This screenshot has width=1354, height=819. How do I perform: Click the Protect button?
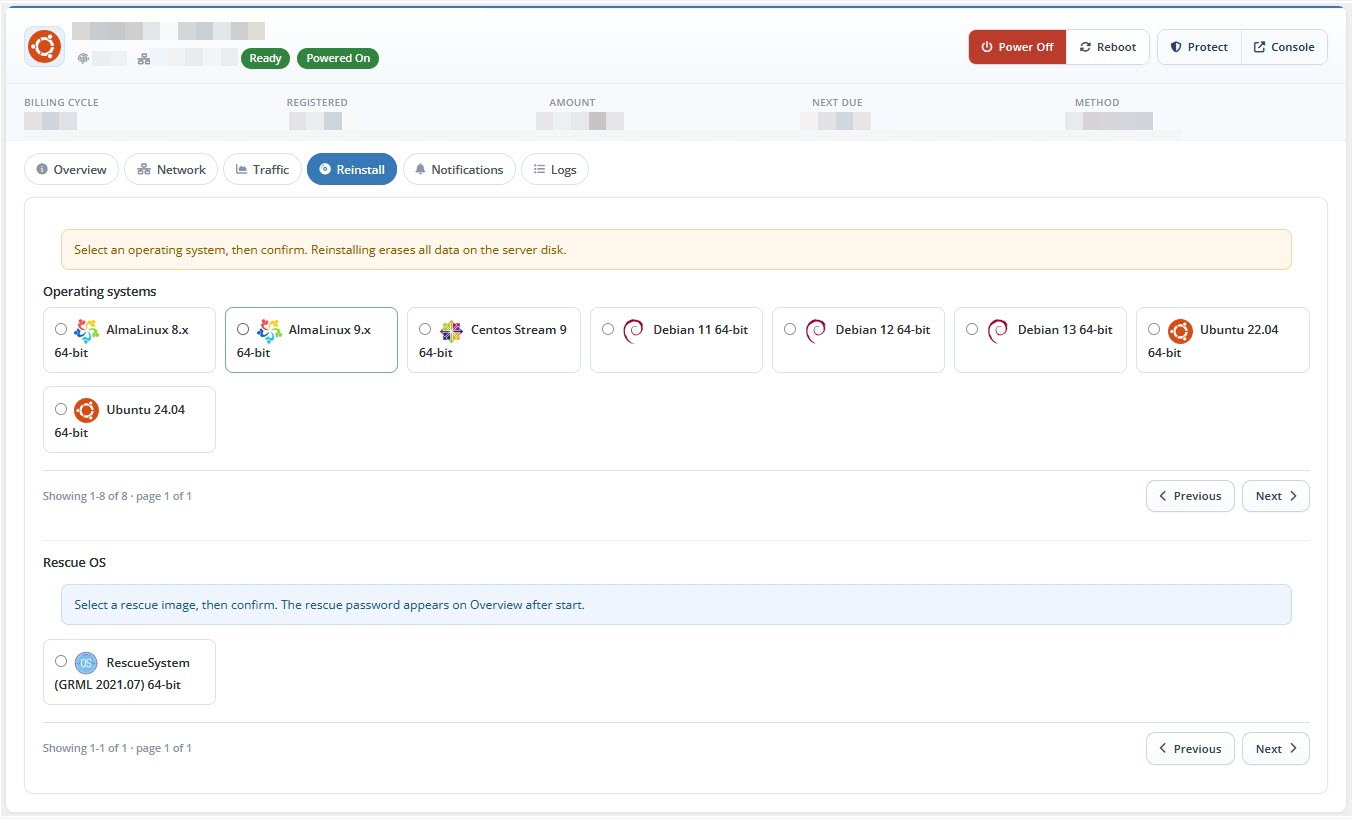[1199, 47]
